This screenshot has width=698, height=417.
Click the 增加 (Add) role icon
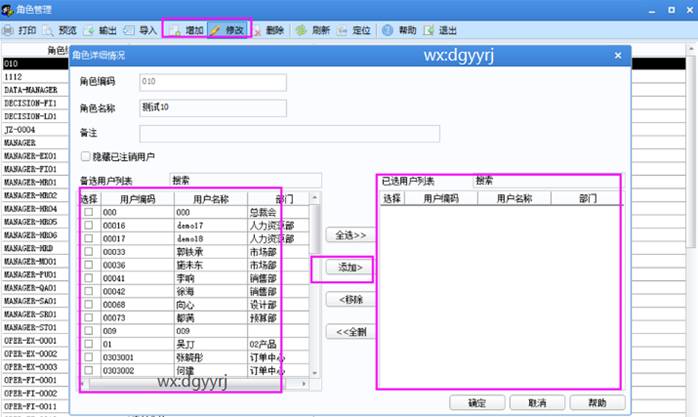[x=176, y=30]
